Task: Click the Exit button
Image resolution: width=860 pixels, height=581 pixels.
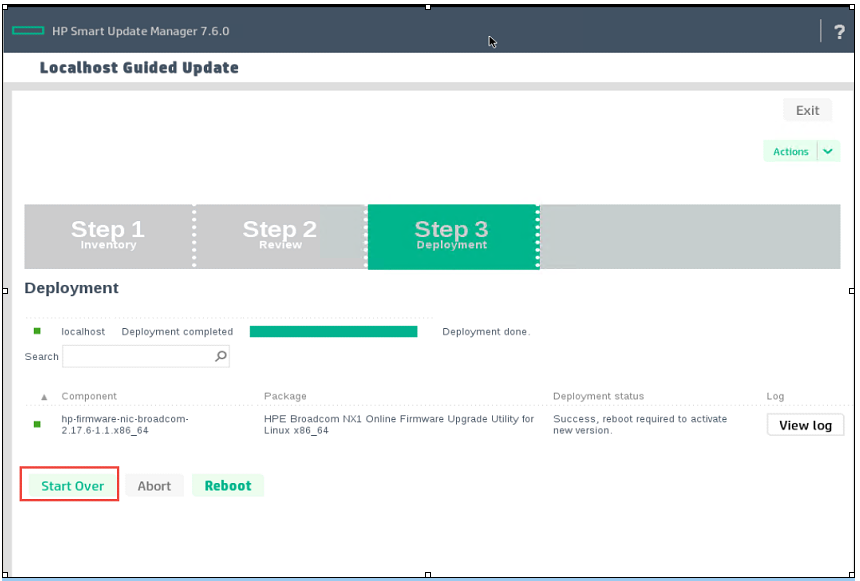Action: tap(807, 110)
